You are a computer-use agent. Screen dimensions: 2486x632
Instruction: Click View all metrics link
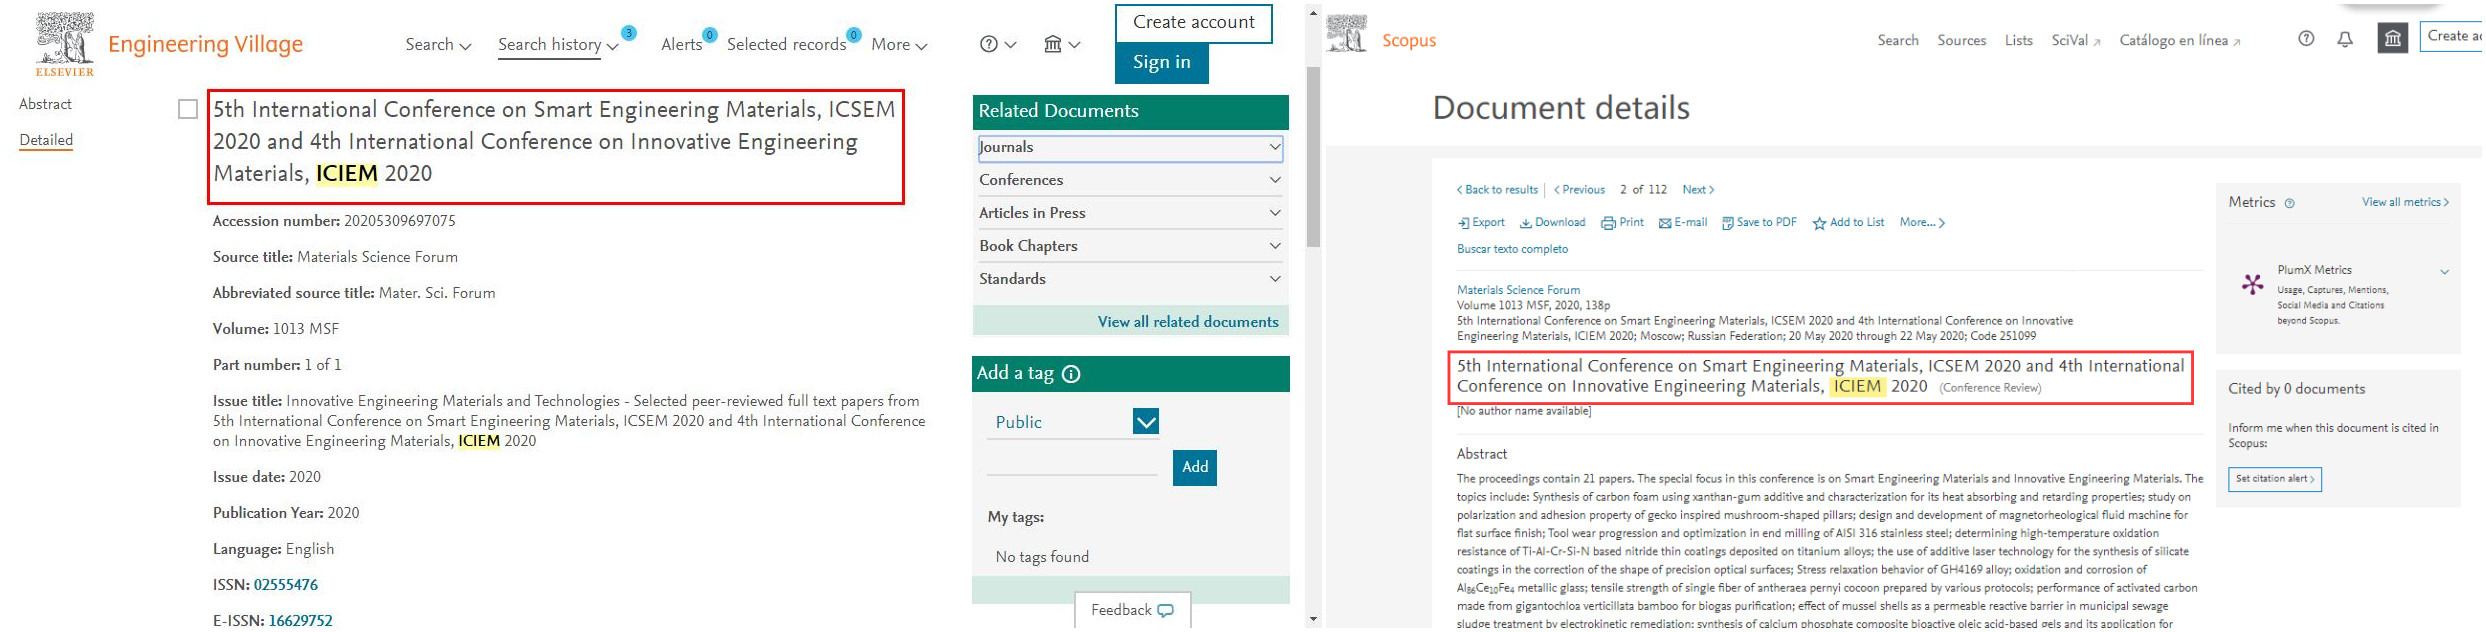point(2405,202)
